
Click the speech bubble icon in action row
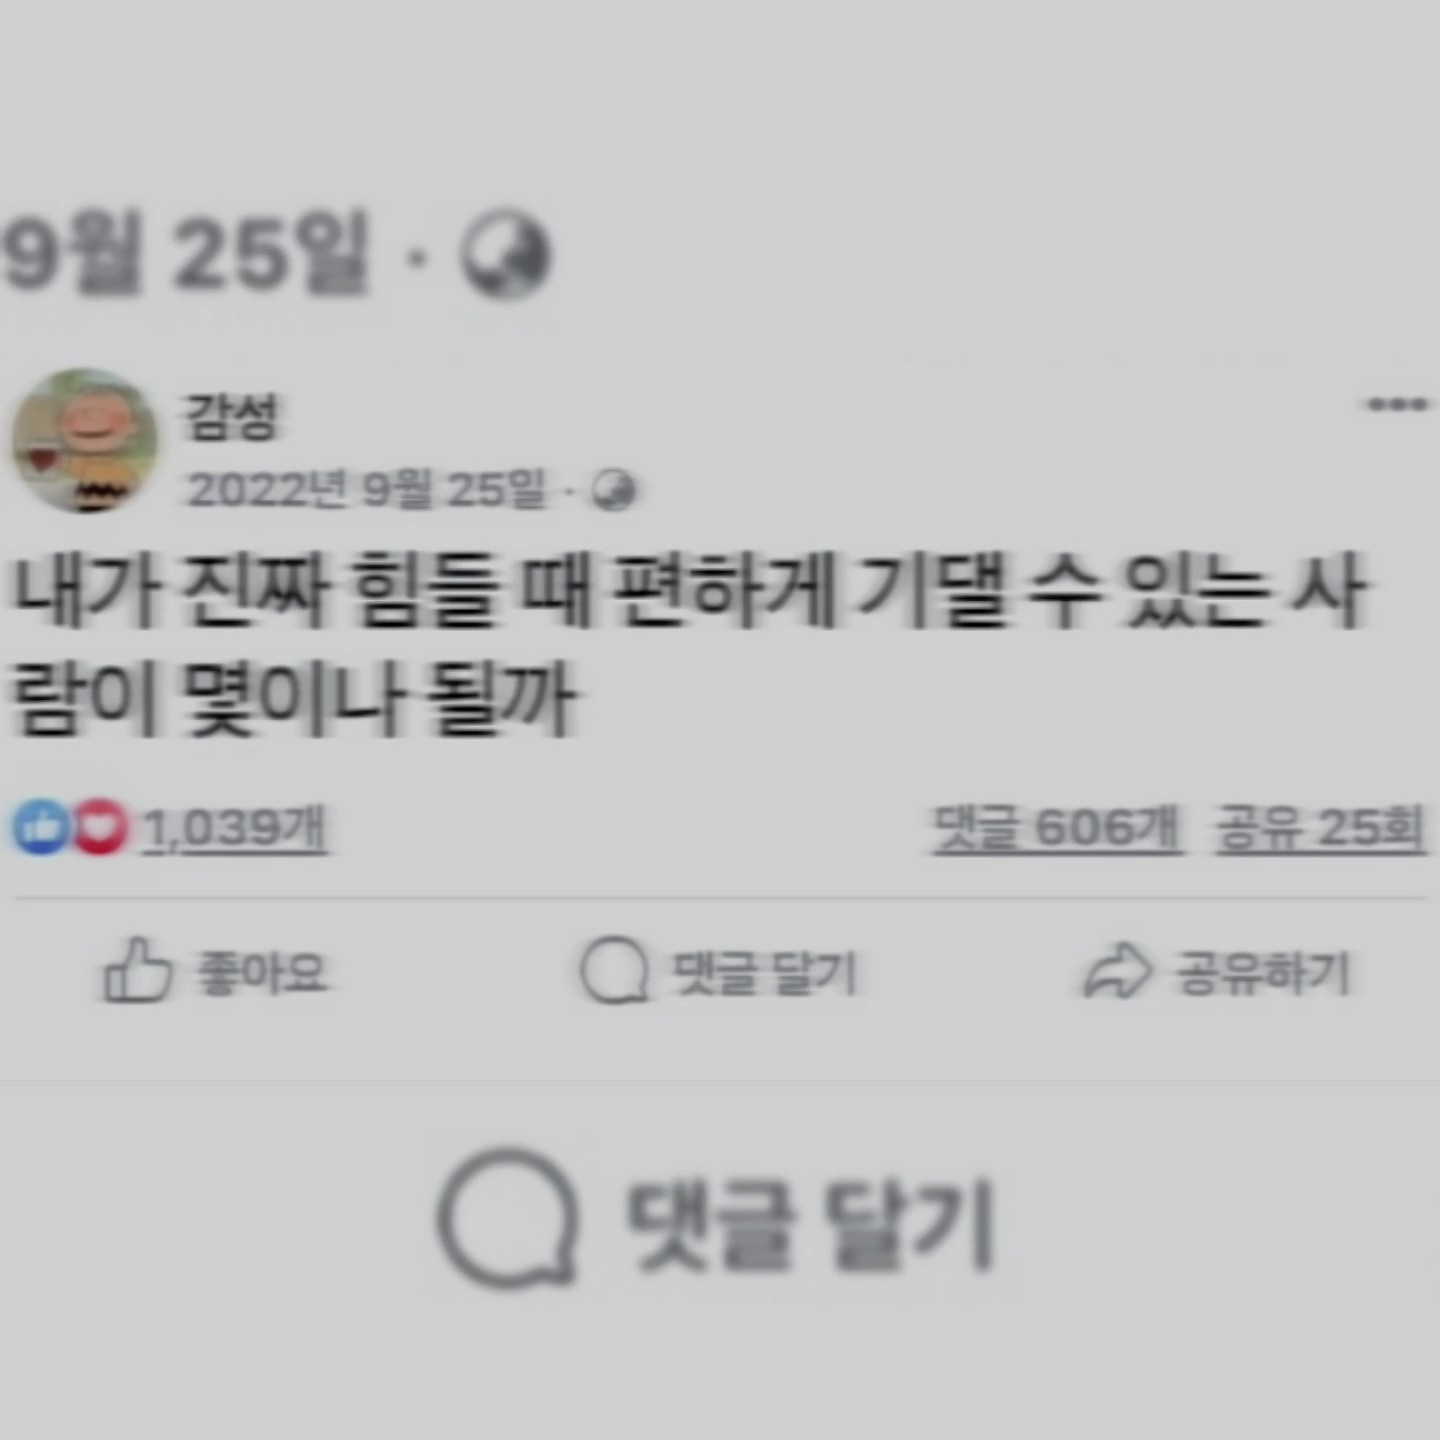pyautogui.click(x=614, y=969)
